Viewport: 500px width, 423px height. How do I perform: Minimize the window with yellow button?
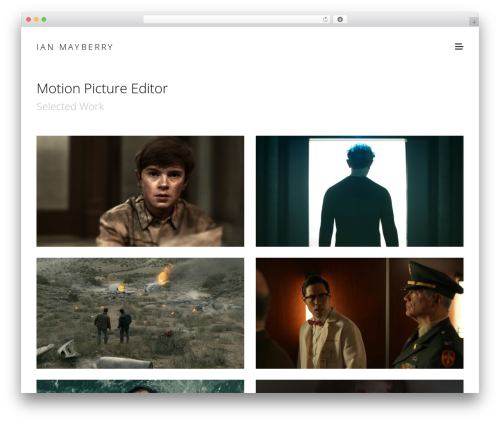click(x=36, y=19)
